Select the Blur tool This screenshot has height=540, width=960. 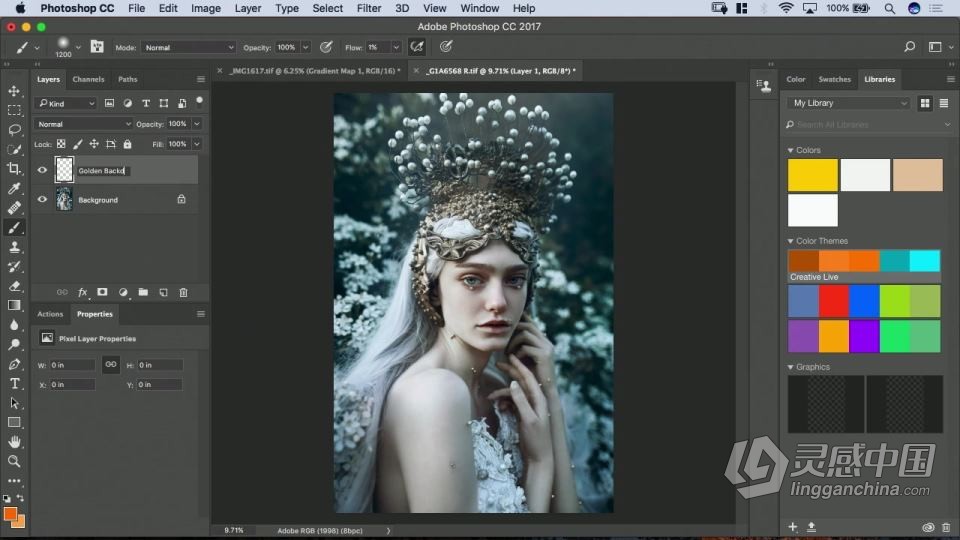pos(14,325)
